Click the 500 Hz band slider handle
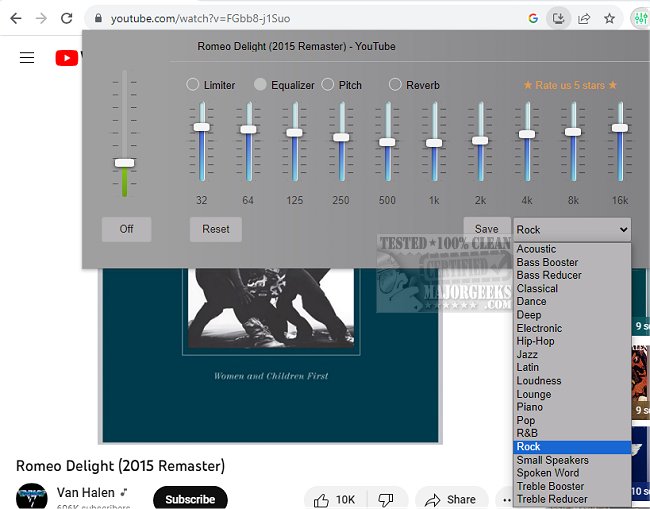650x509 pixels. 387,142
